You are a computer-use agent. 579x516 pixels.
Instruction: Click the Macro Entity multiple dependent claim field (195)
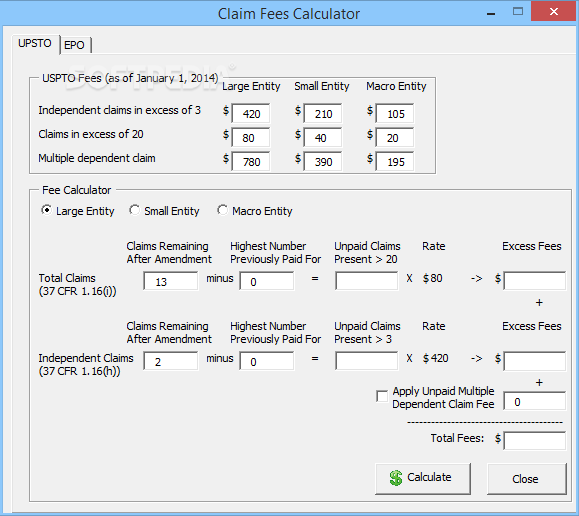(394, 161)
